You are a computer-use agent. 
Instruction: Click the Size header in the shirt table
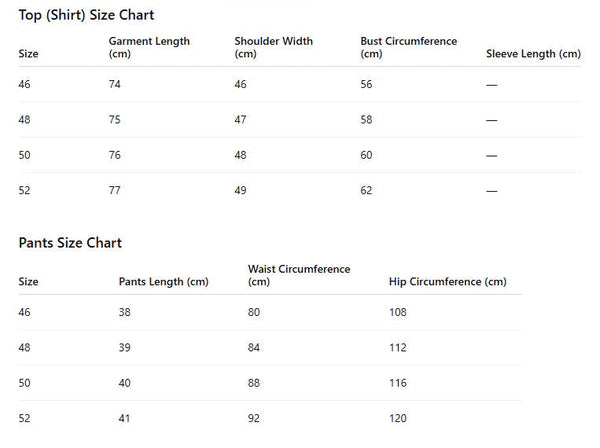click(x=28, y=54)
